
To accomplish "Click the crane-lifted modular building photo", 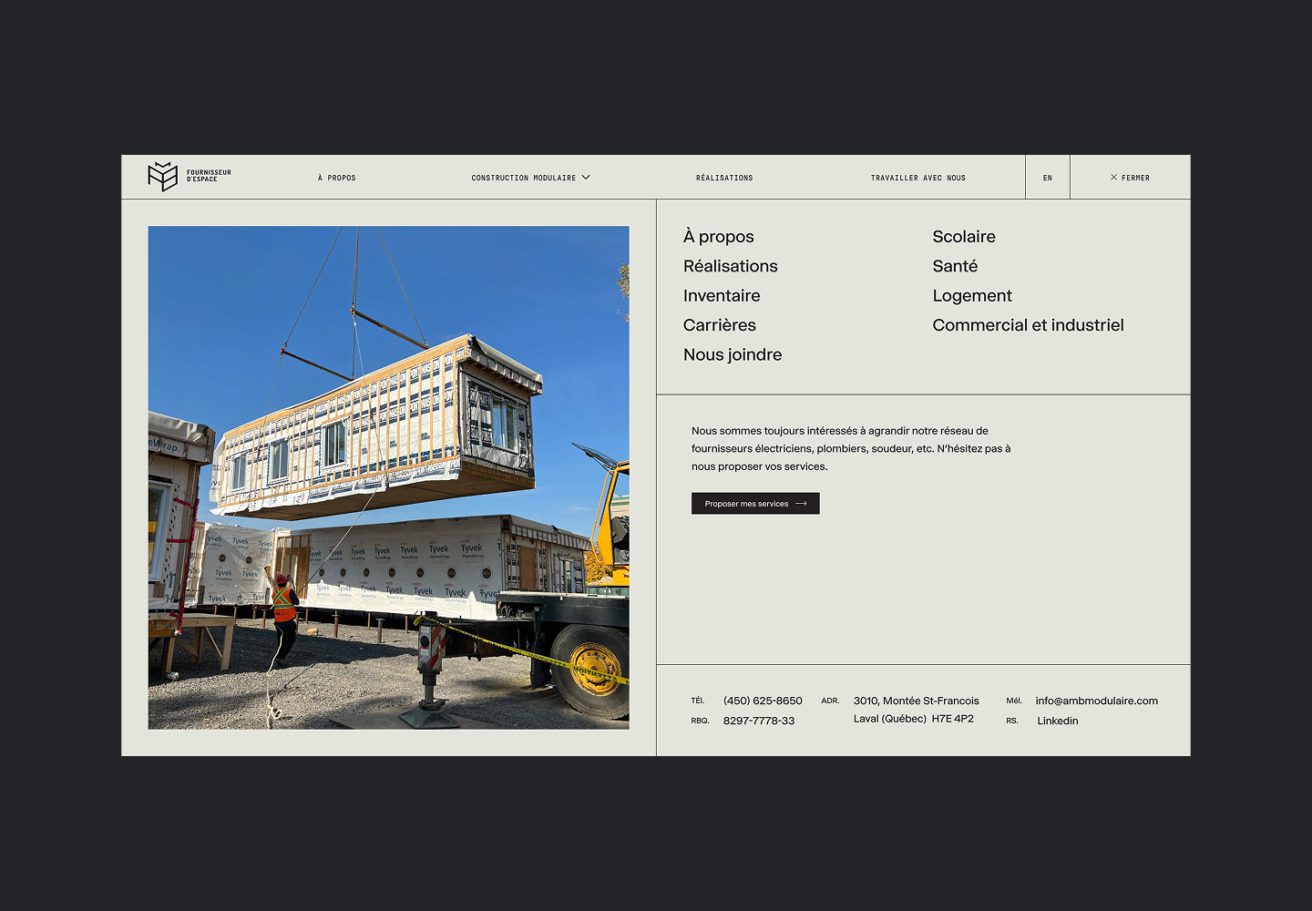I will [388, 477].
